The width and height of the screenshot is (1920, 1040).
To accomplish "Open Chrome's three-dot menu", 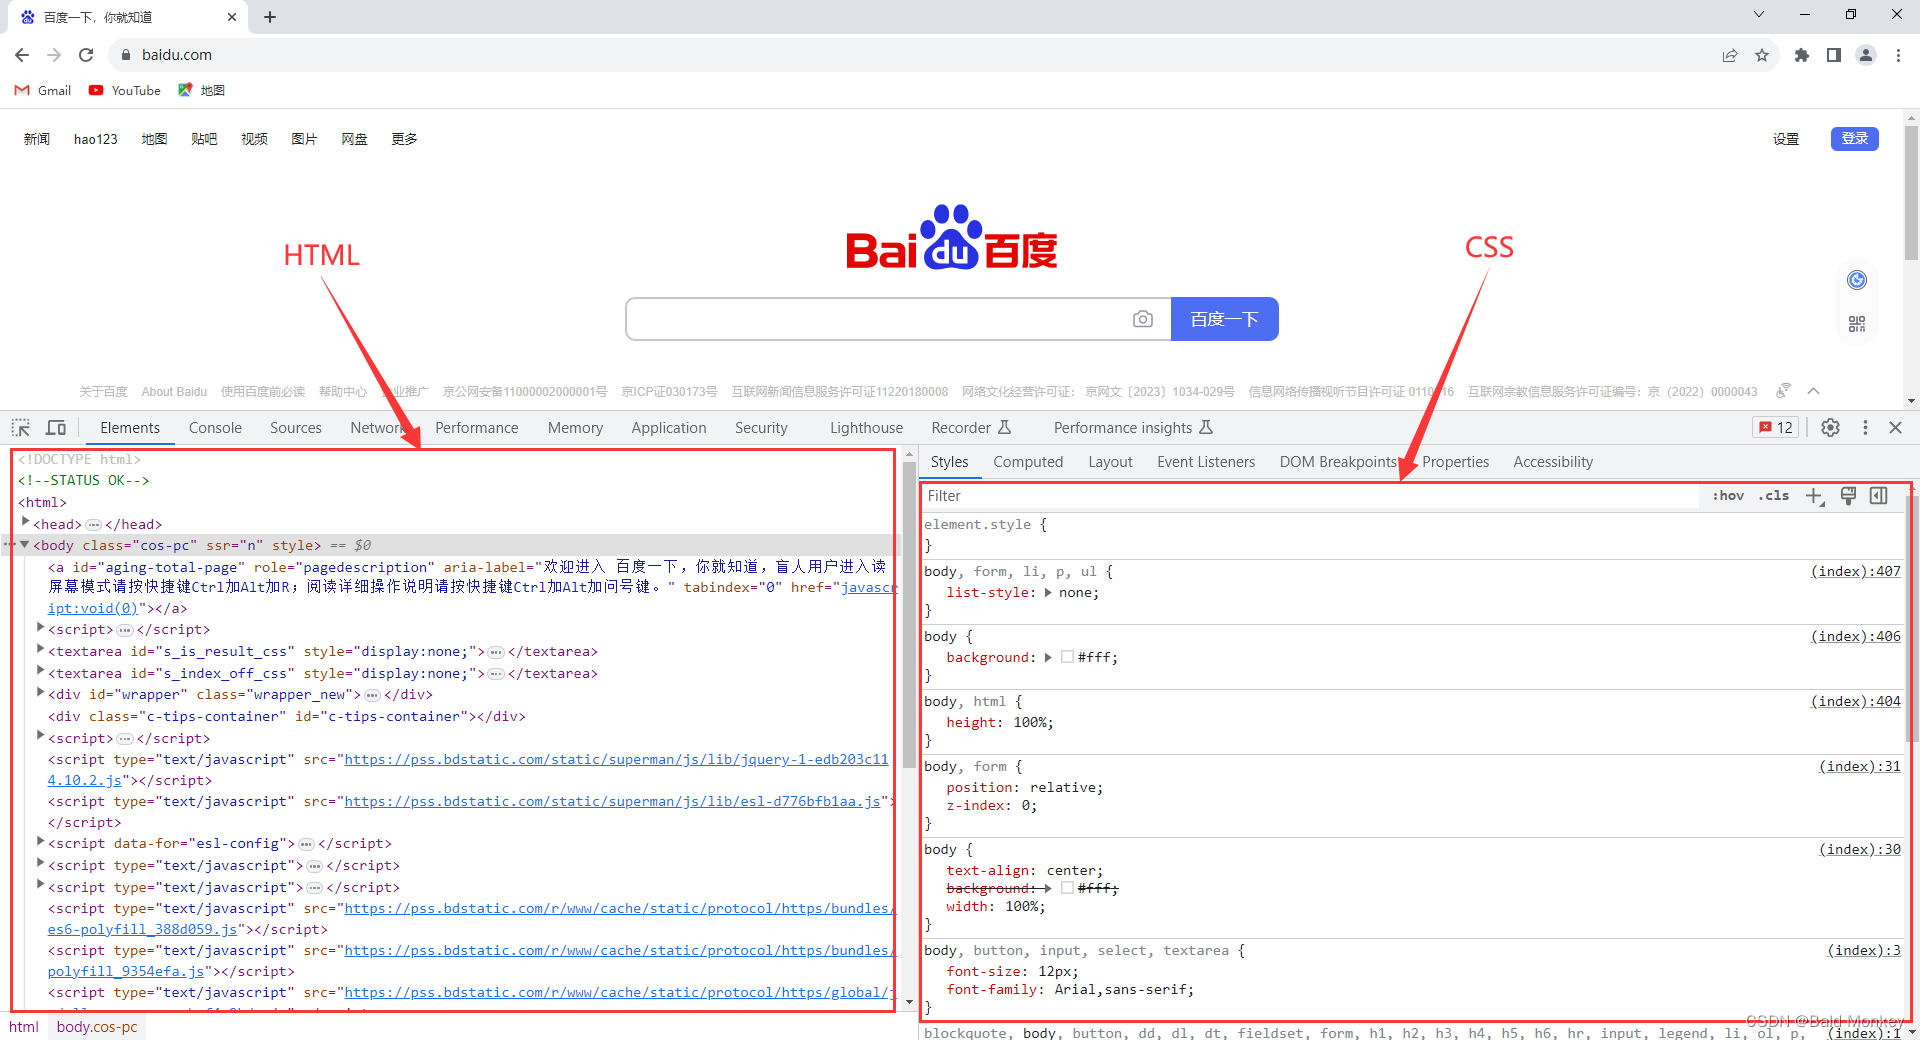I will click(x=1898, y=55).
